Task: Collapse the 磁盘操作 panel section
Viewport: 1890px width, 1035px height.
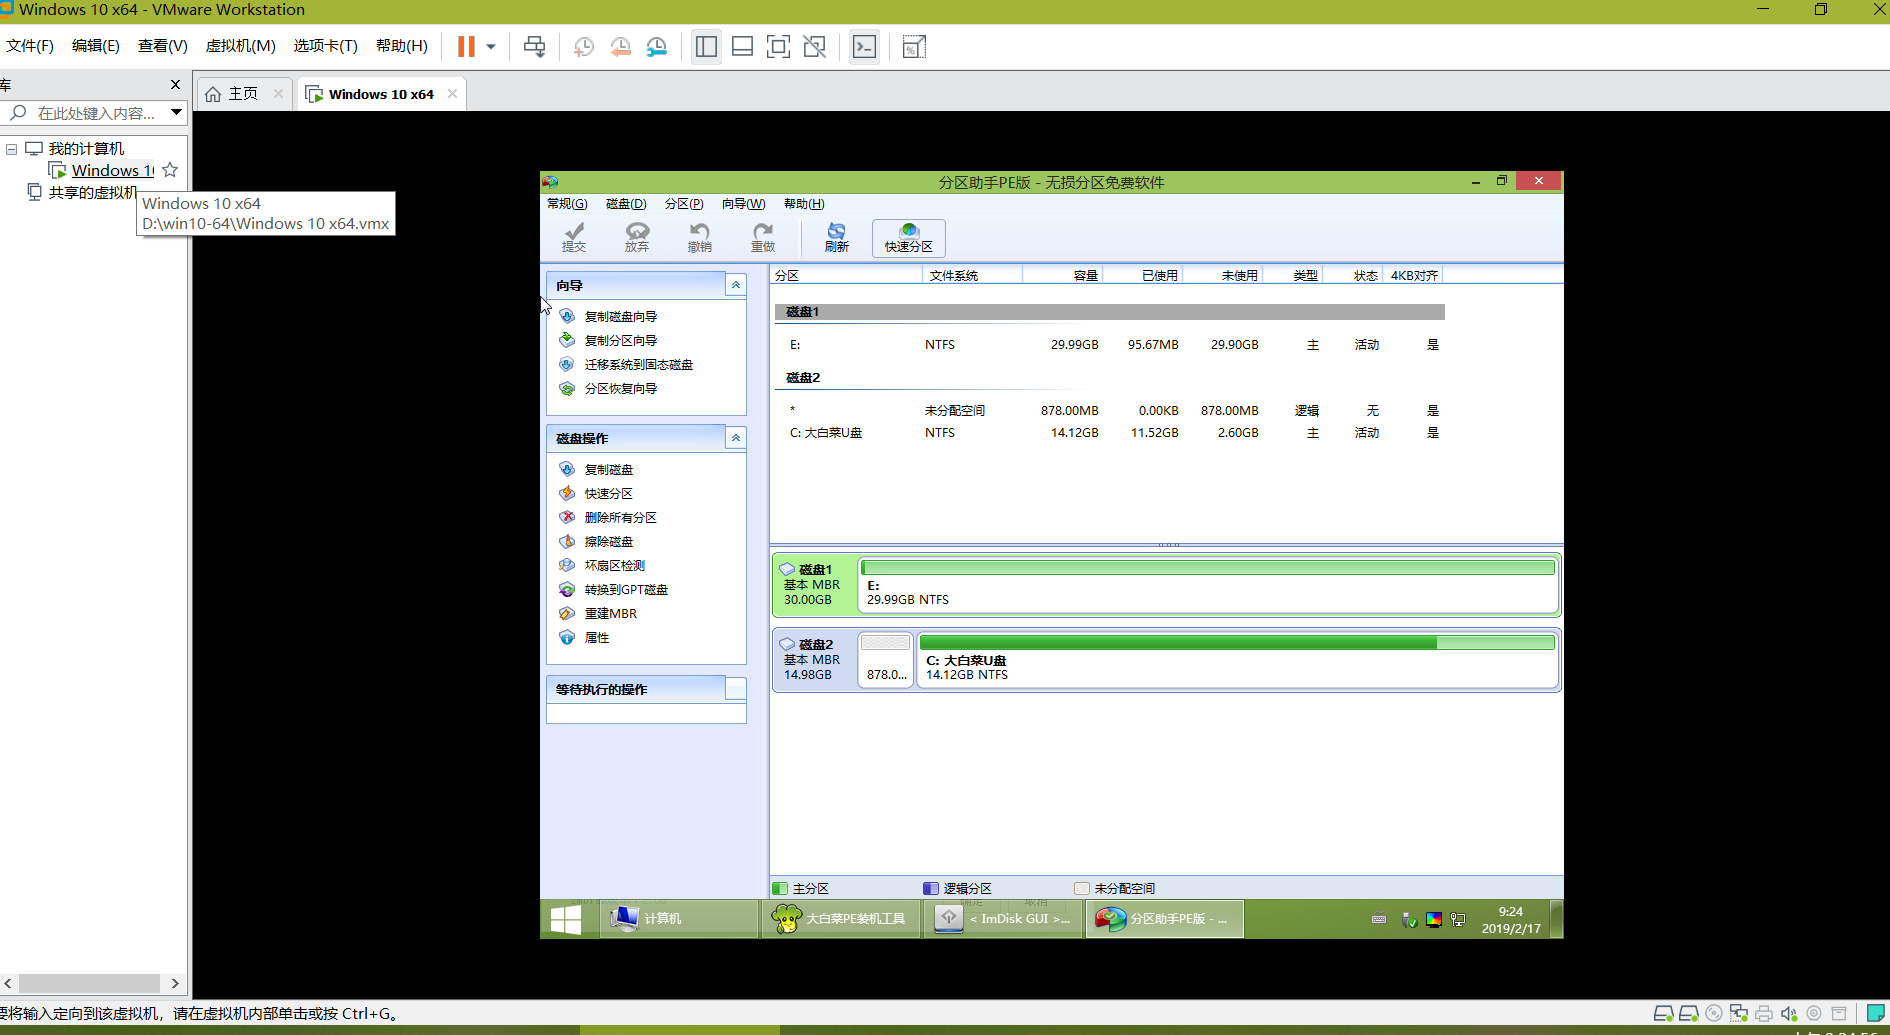Action: [736, 438]
